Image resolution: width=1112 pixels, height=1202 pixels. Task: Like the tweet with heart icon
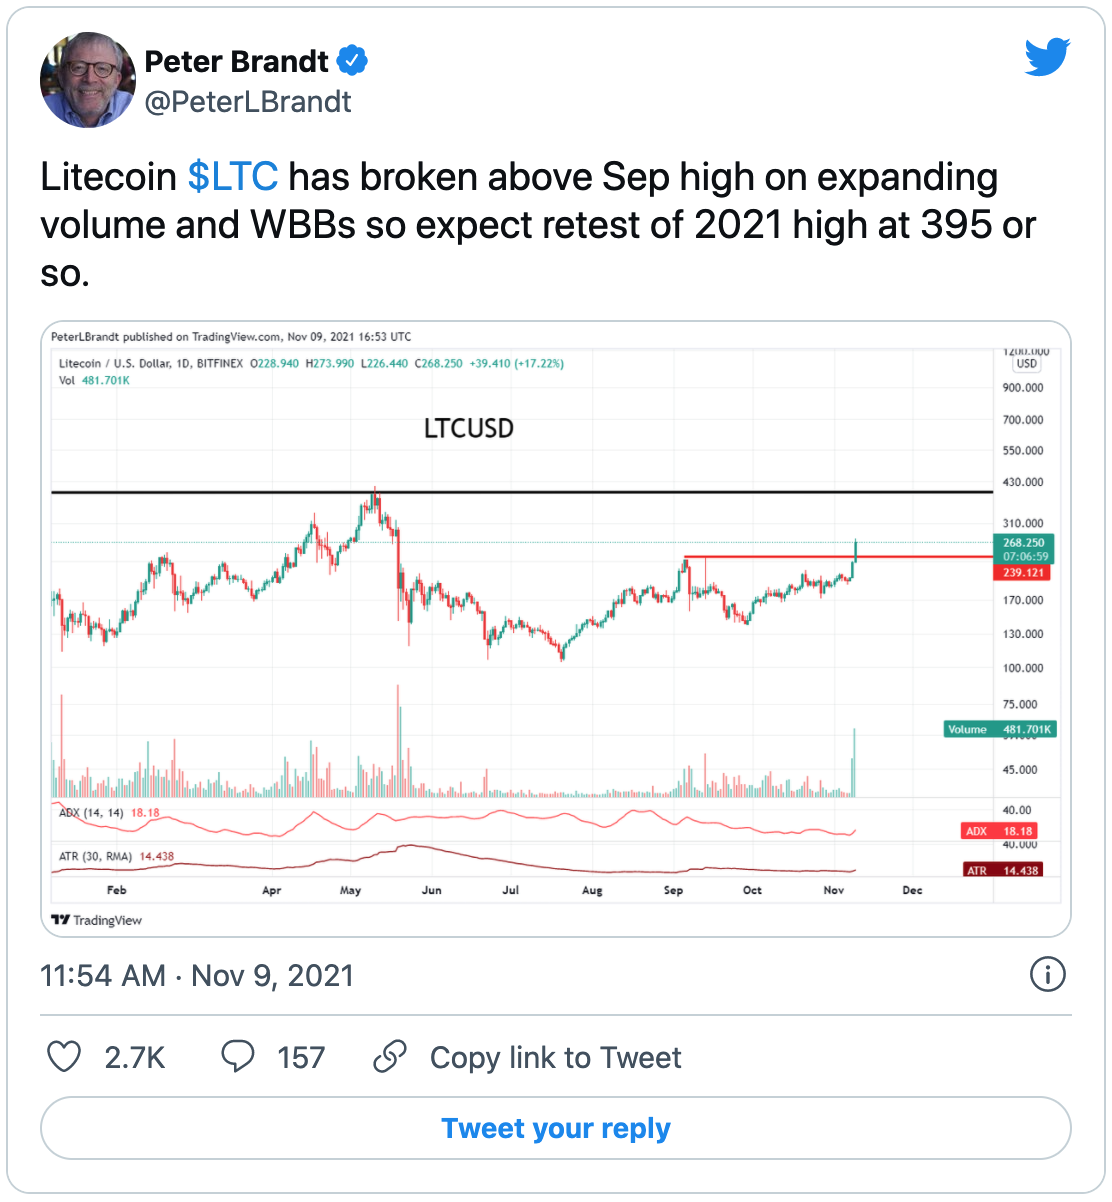click(64, 1057)
